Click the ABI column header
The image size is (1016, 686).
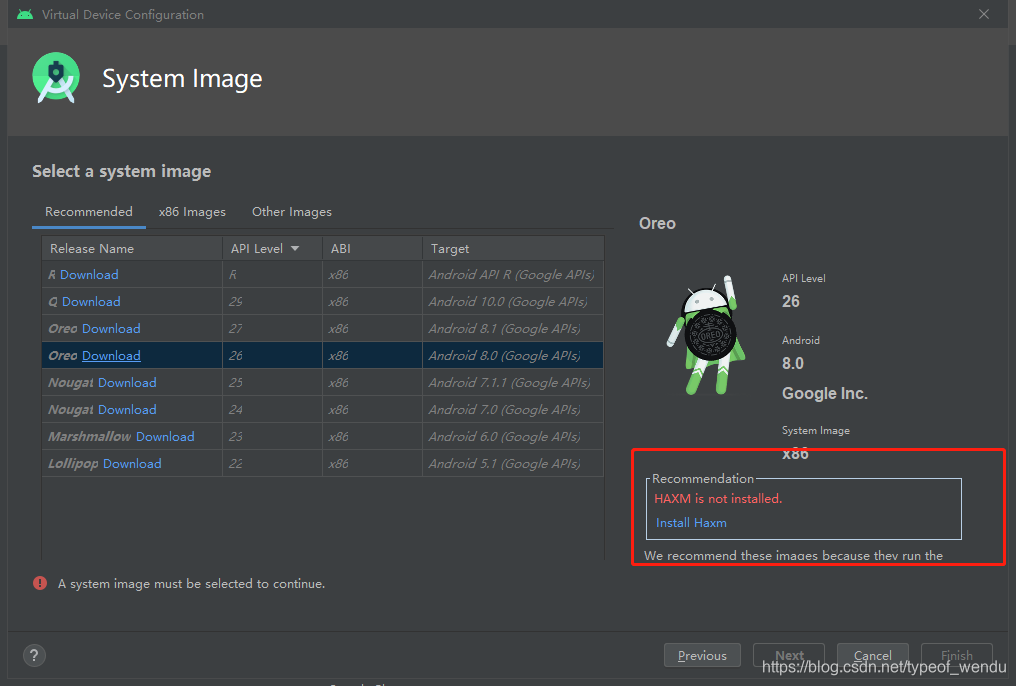(x=373, y=249)
